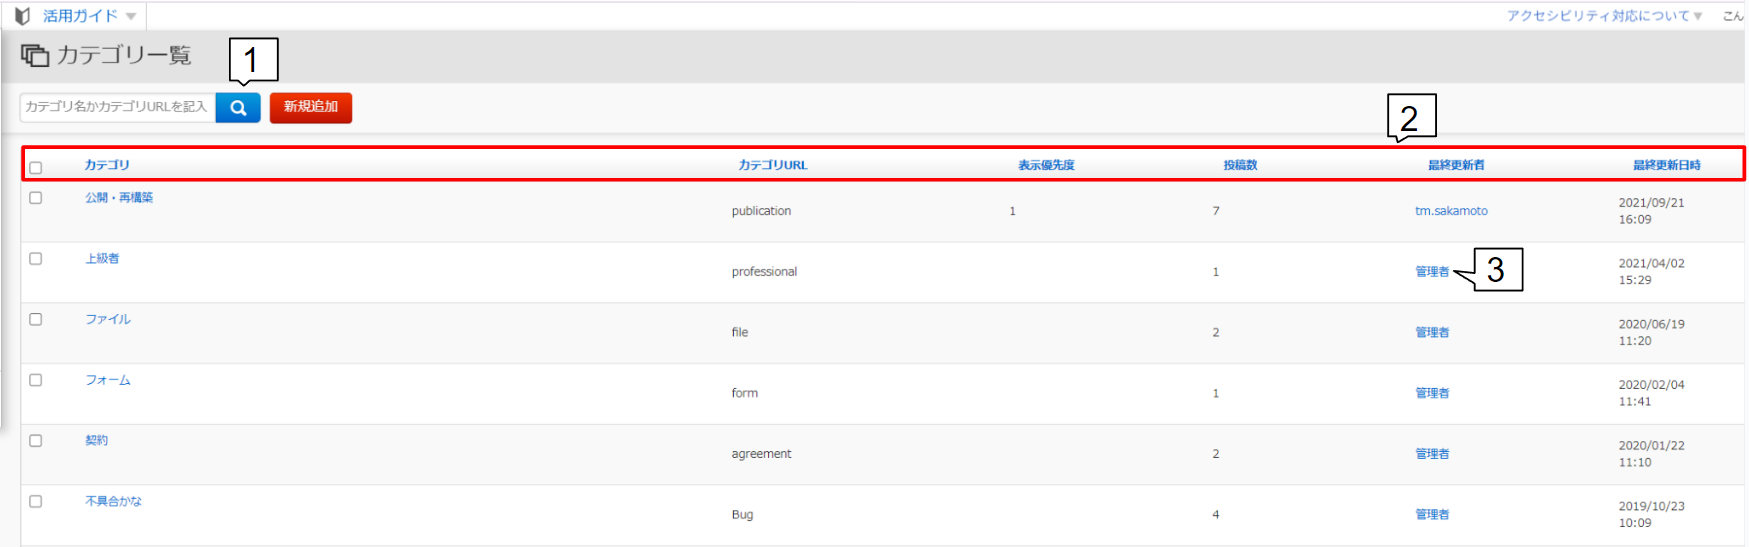This screenshot has width=1749, height=547.
Task: Open the フォーム category link
Action: pos(108,380)
